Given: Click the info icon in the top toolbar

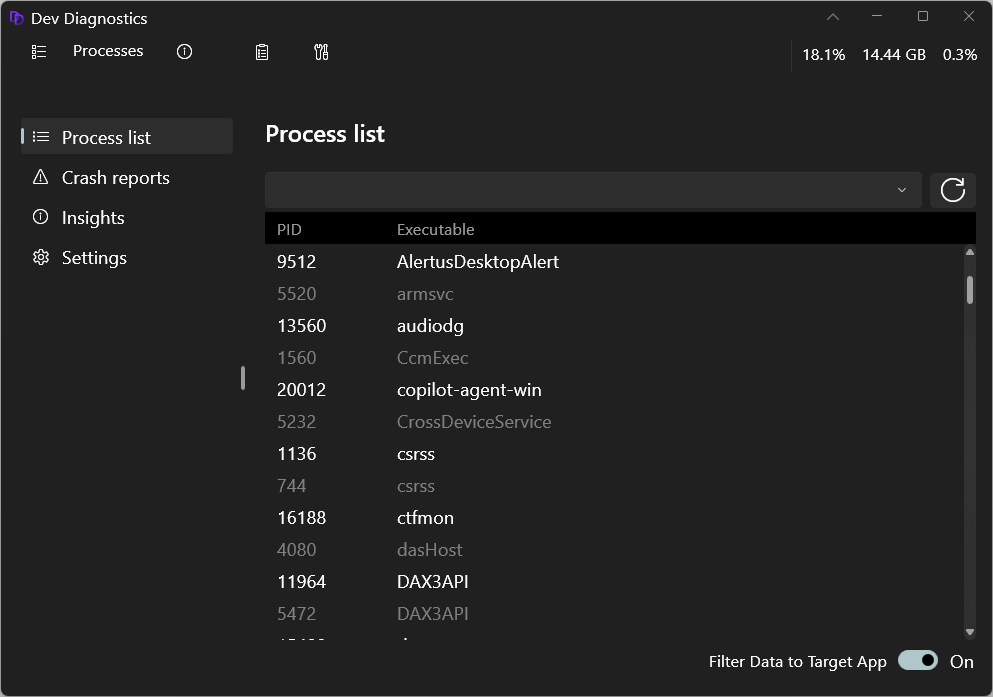Looking at the screenshot, I should pyautogui.click(x=184, y=52).
